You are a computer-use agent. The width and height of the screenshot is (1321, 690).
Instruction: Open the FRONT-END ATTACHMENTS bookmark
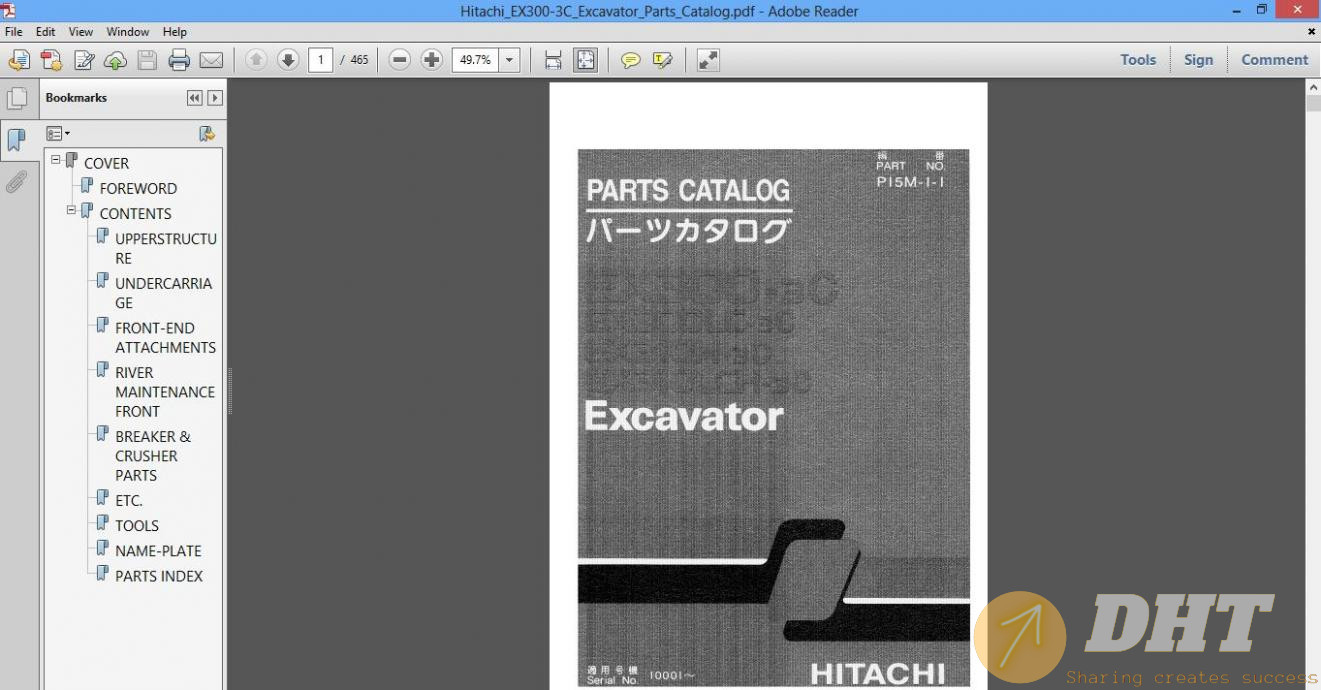point(165,337)
